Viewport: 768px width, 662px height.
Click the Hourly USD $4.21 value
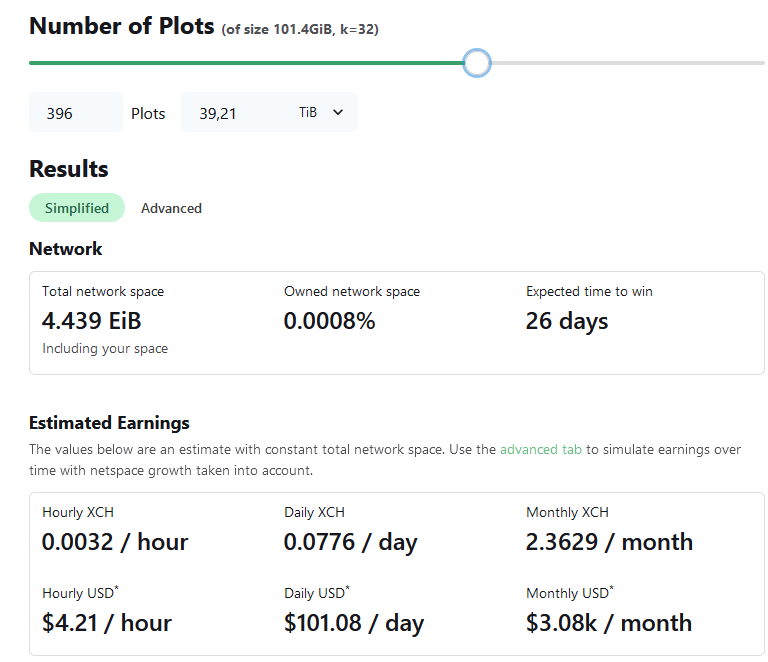point(107,623)
